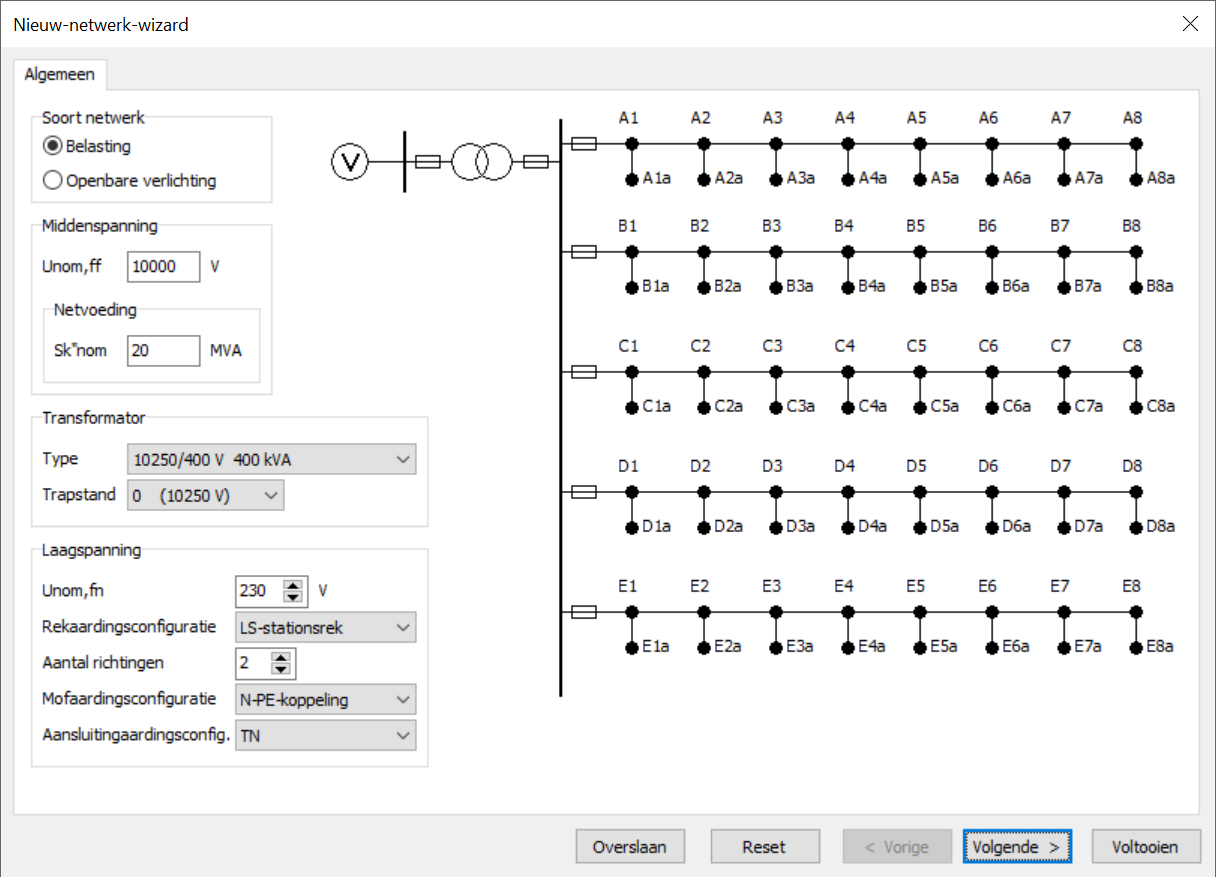Click the Sk"nom MVA input field
1216x877 pixels.
point(163,351)
